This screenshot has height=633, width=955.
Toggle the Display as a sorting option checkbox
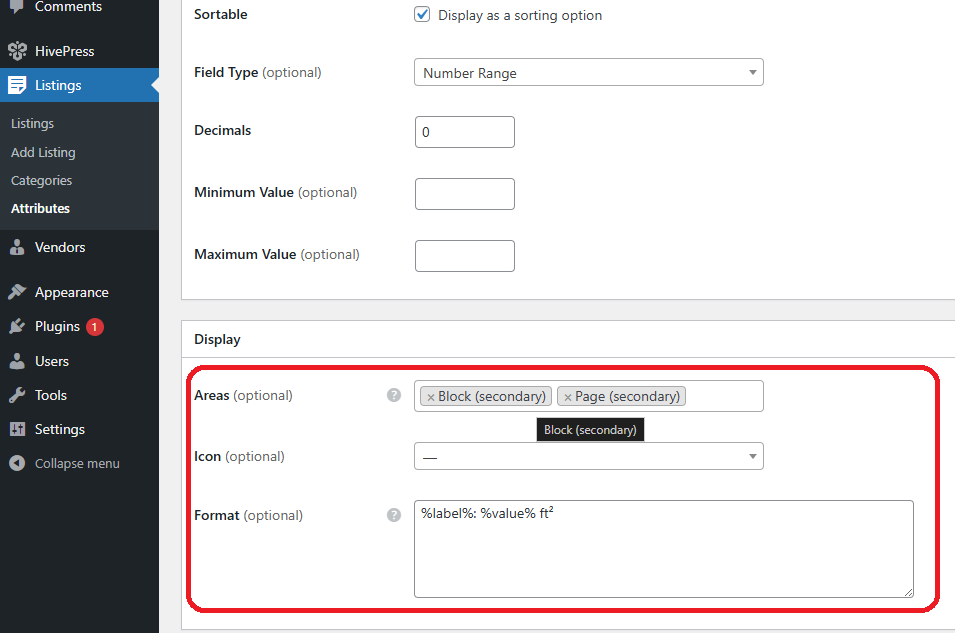(x=422, y=15)
